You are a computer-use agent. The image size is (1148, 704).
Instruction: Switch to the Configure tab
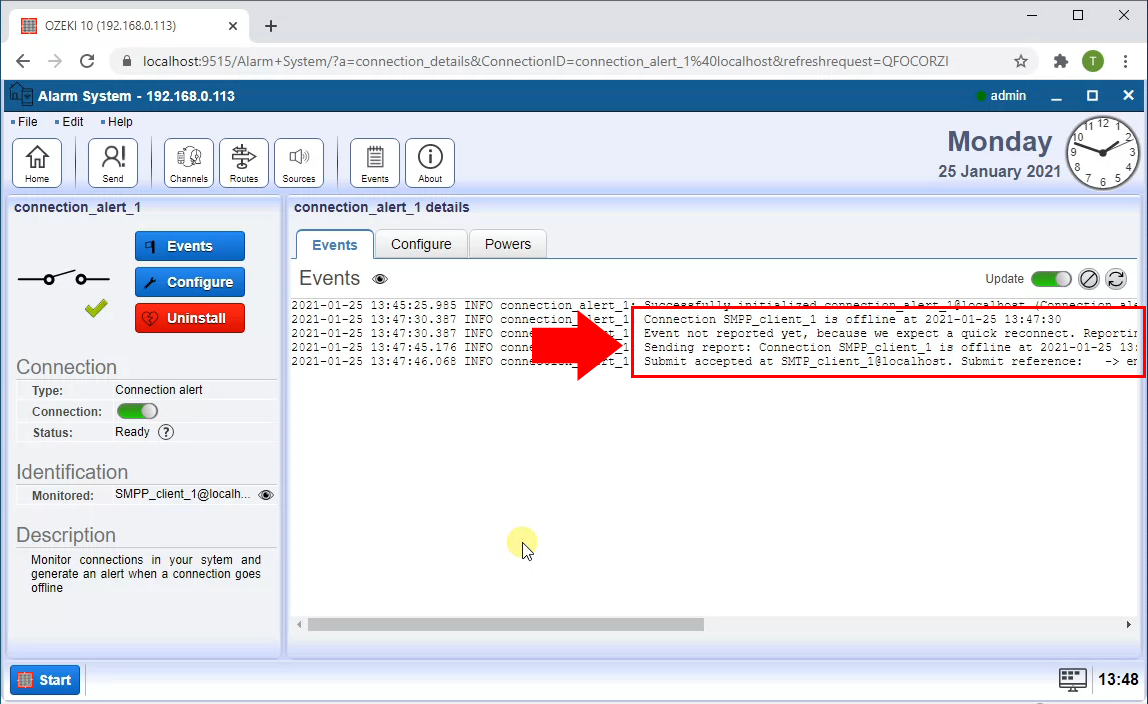pos(421,244)
